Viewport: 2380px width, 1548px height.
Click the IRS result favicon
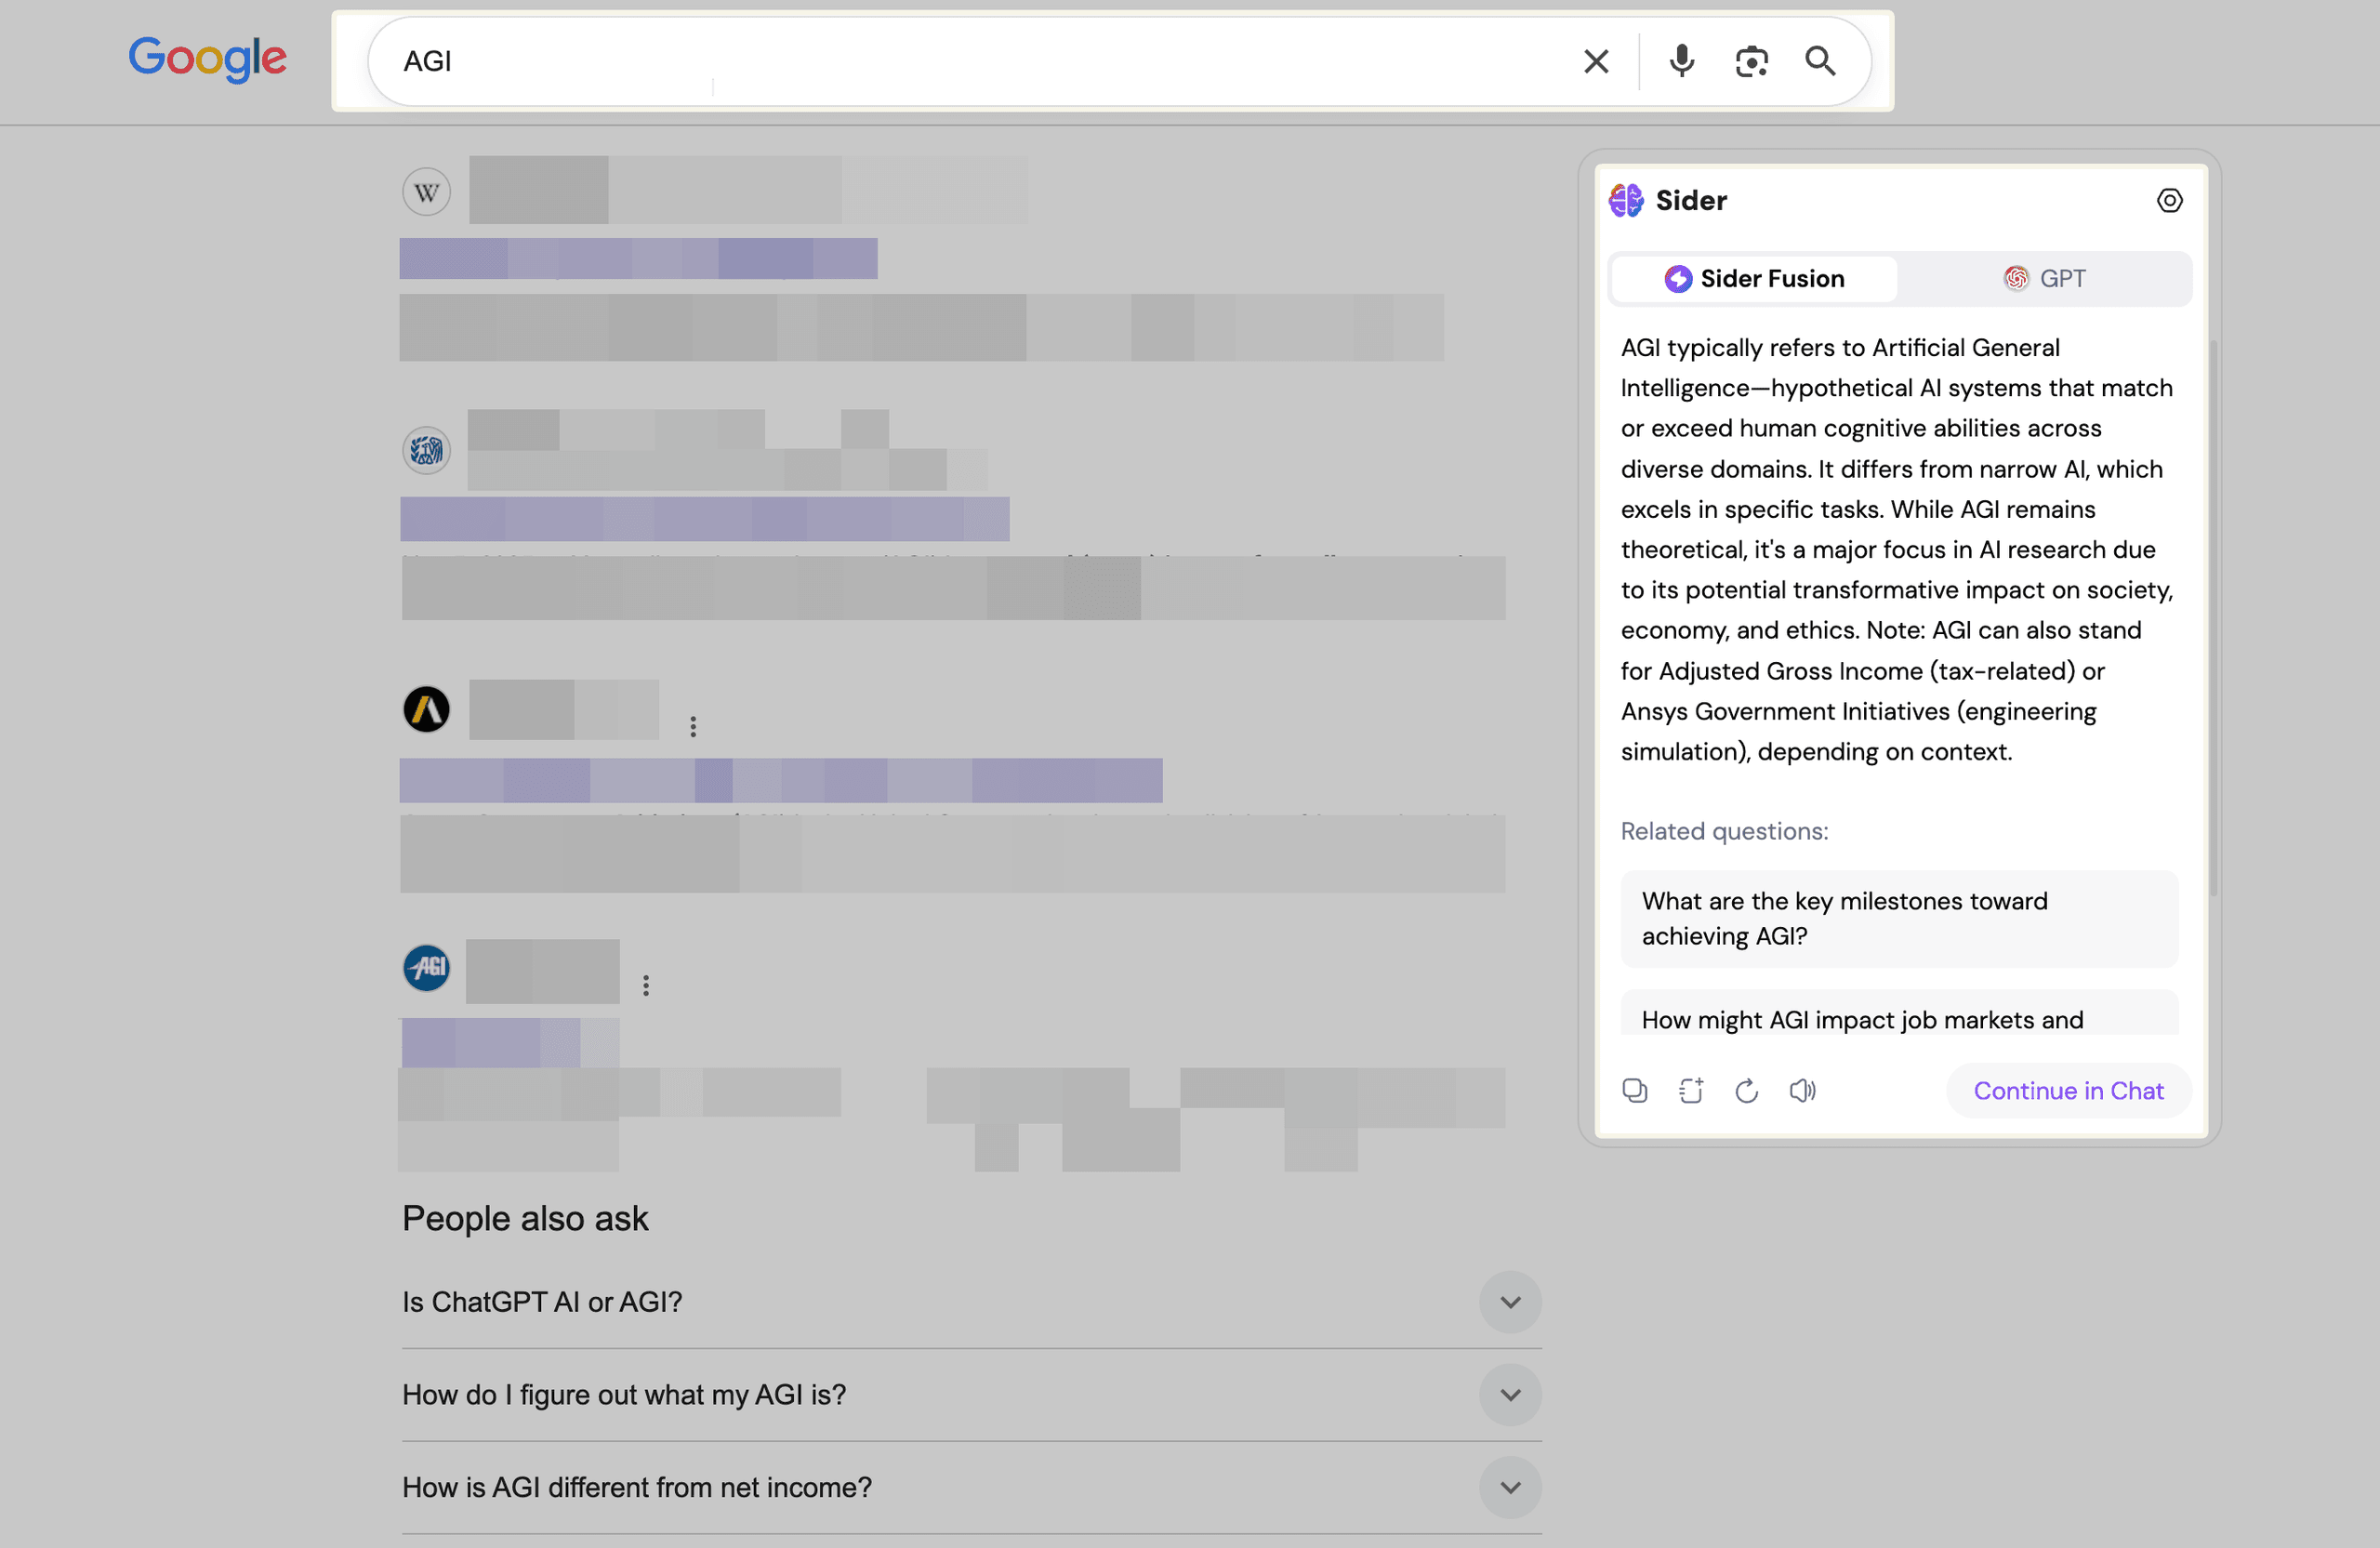[427, 450]
